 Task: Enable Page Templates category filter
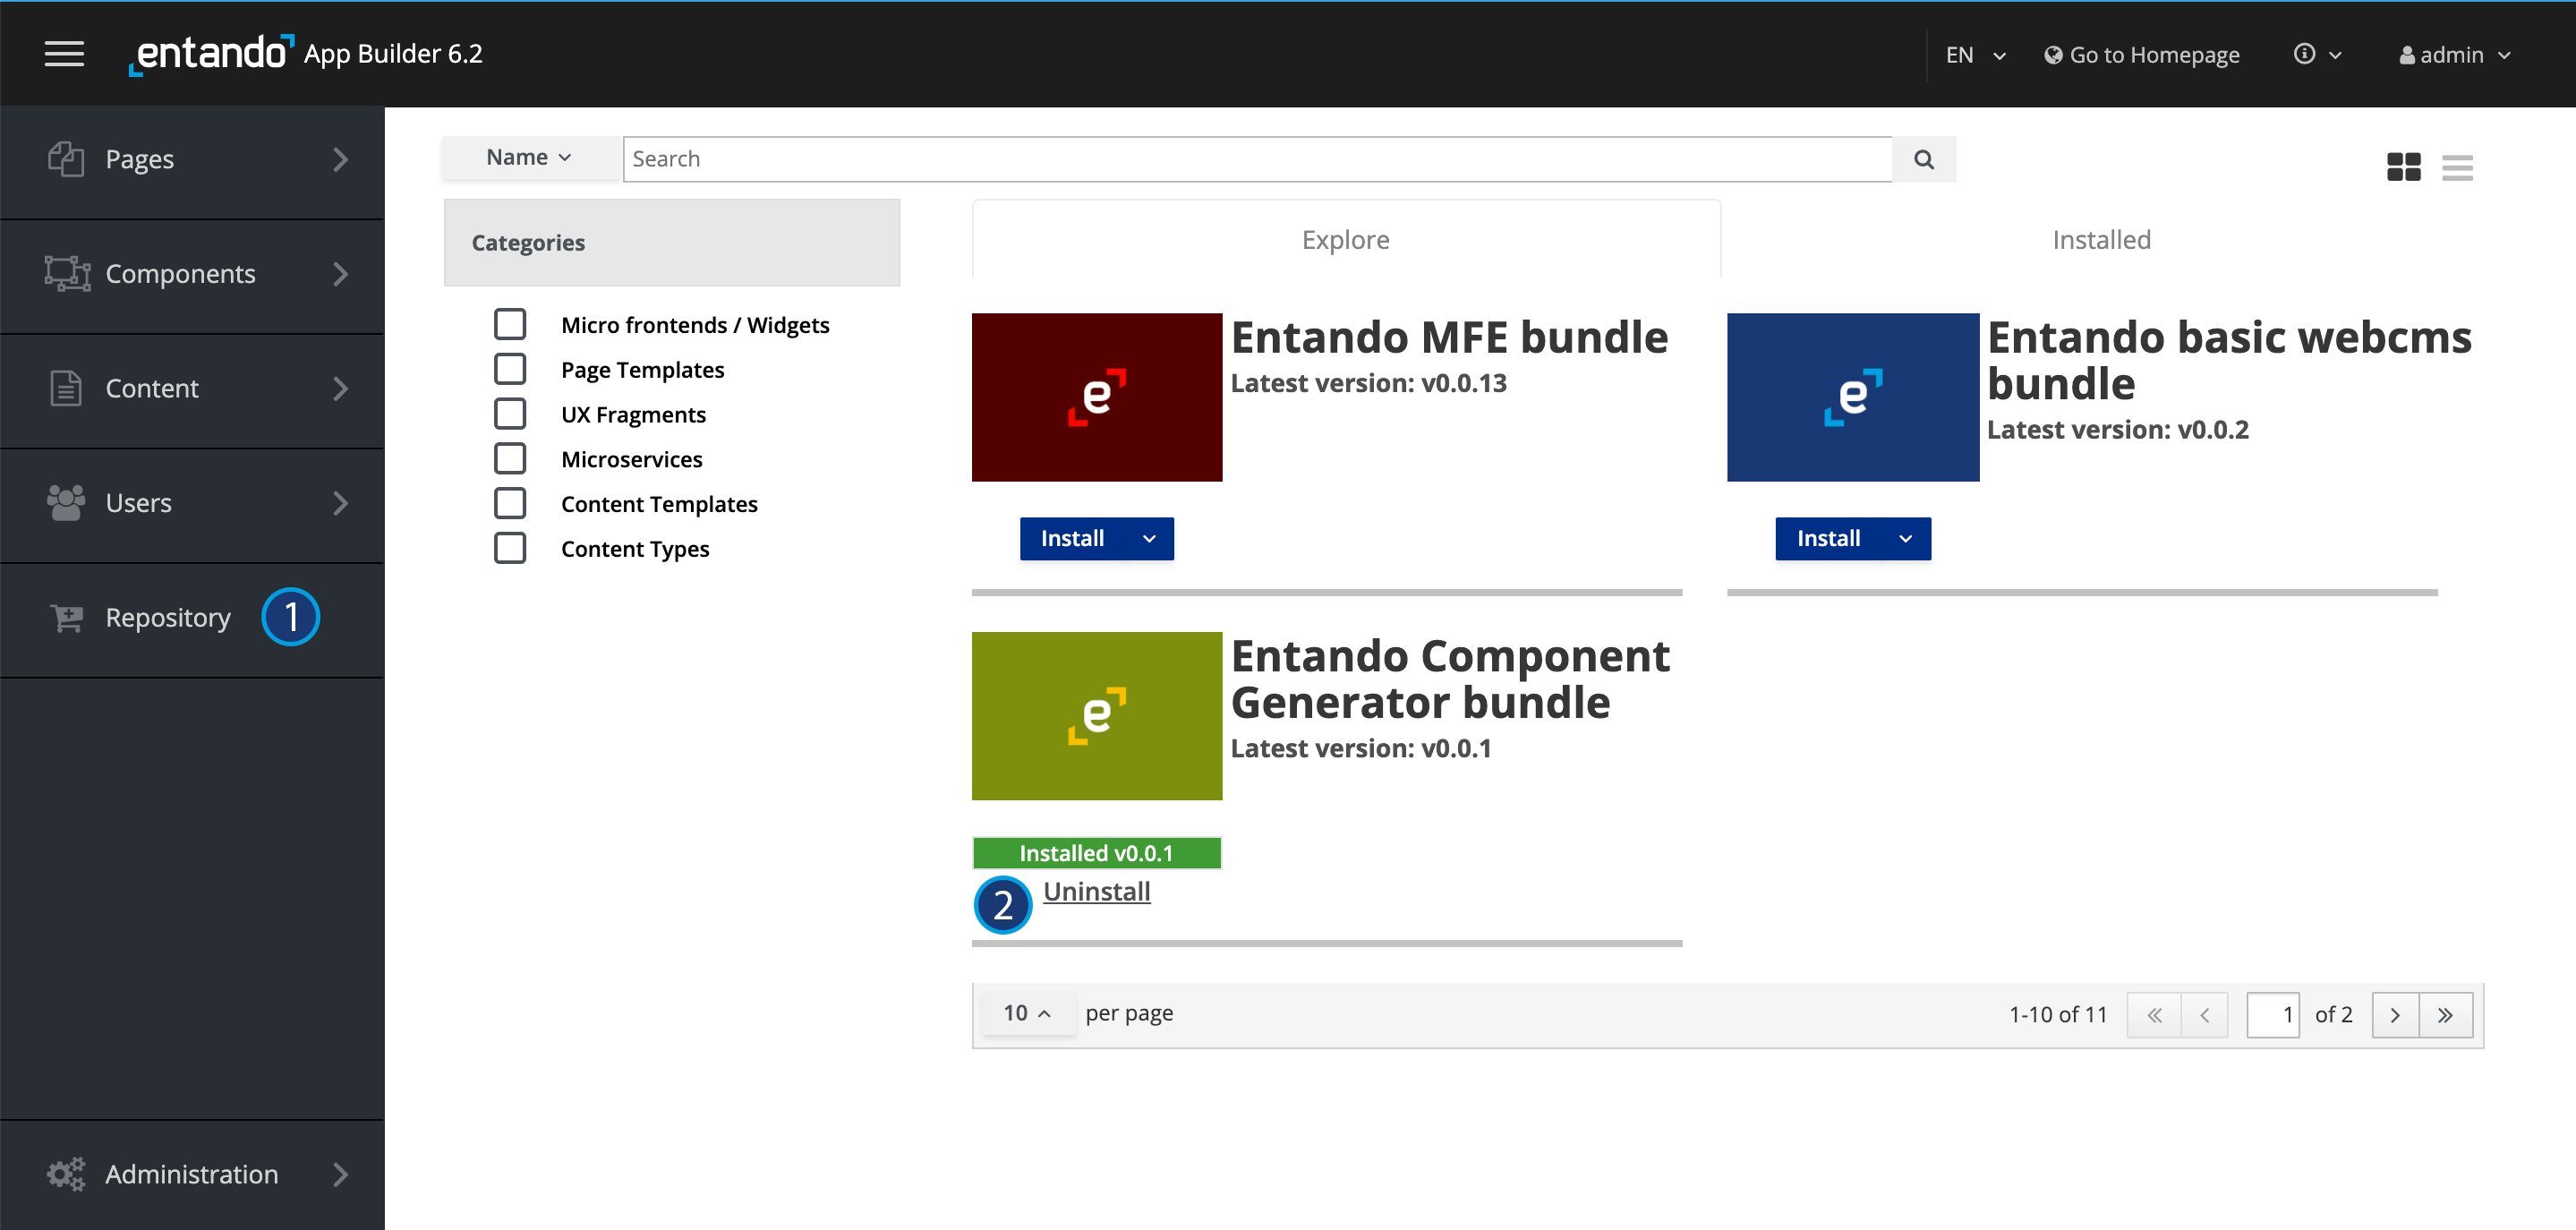click(511, 368)
